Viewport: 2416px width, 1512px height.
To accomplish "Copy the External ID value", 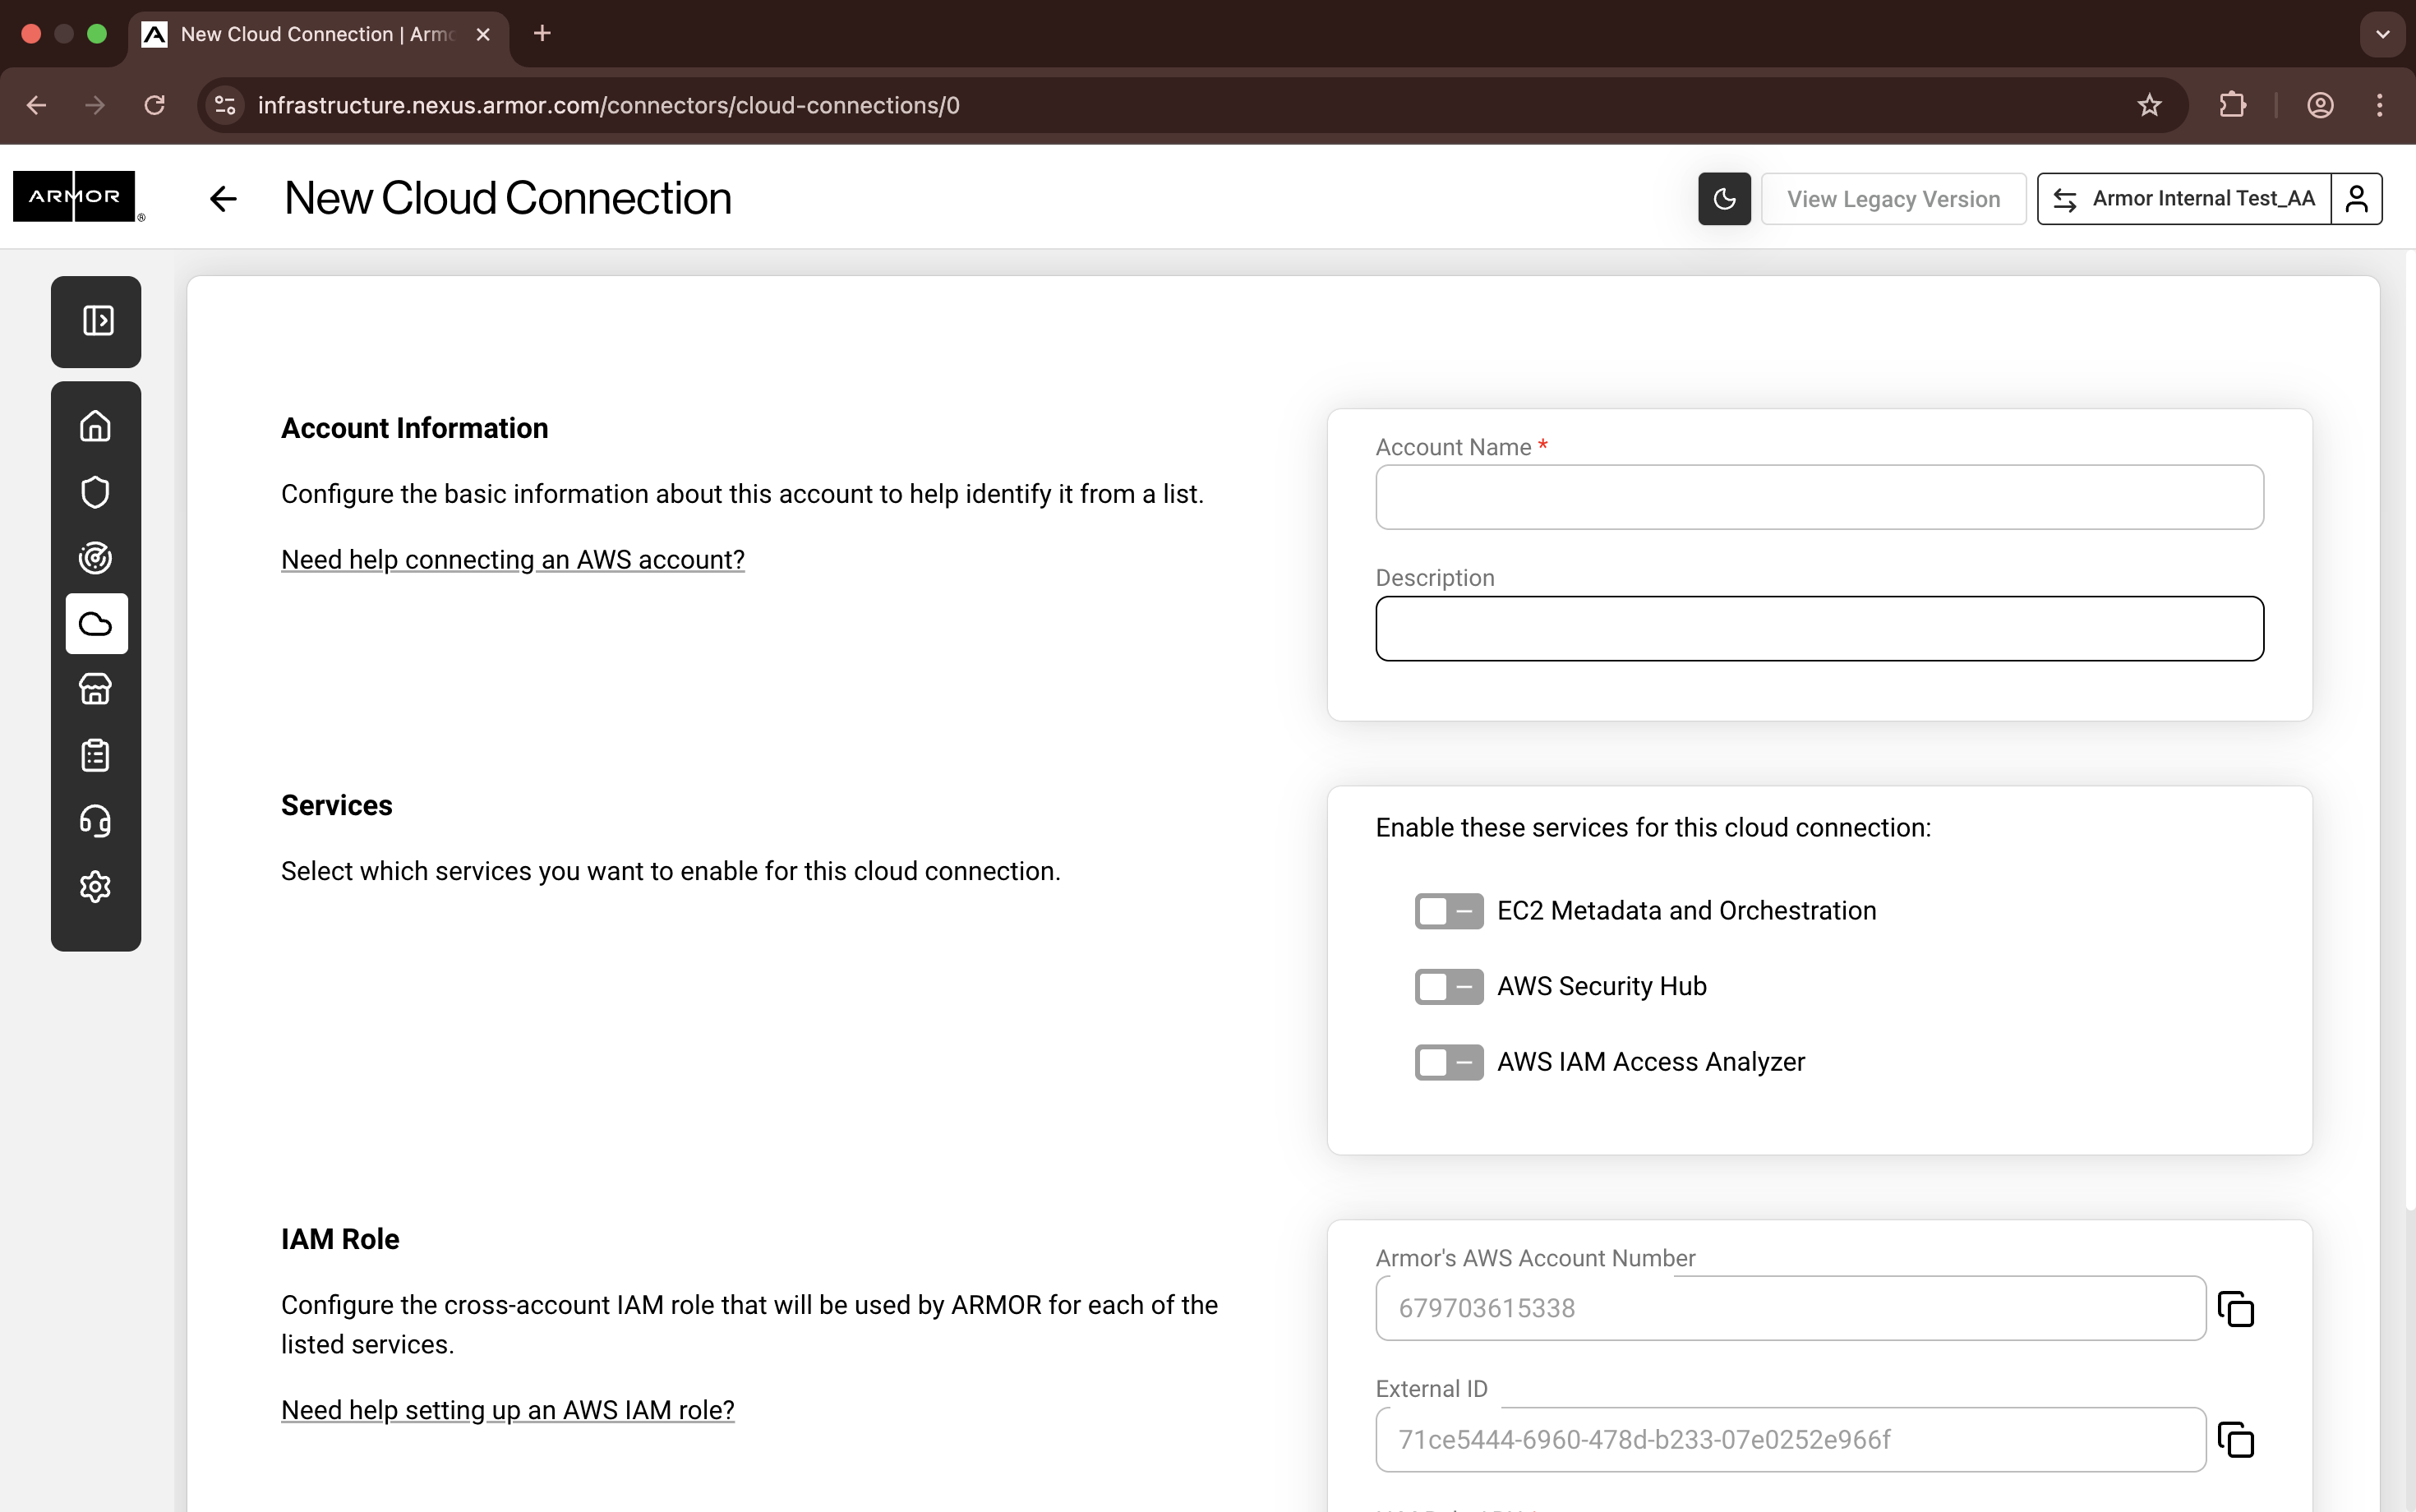I will click(x=2236, y=1440).
